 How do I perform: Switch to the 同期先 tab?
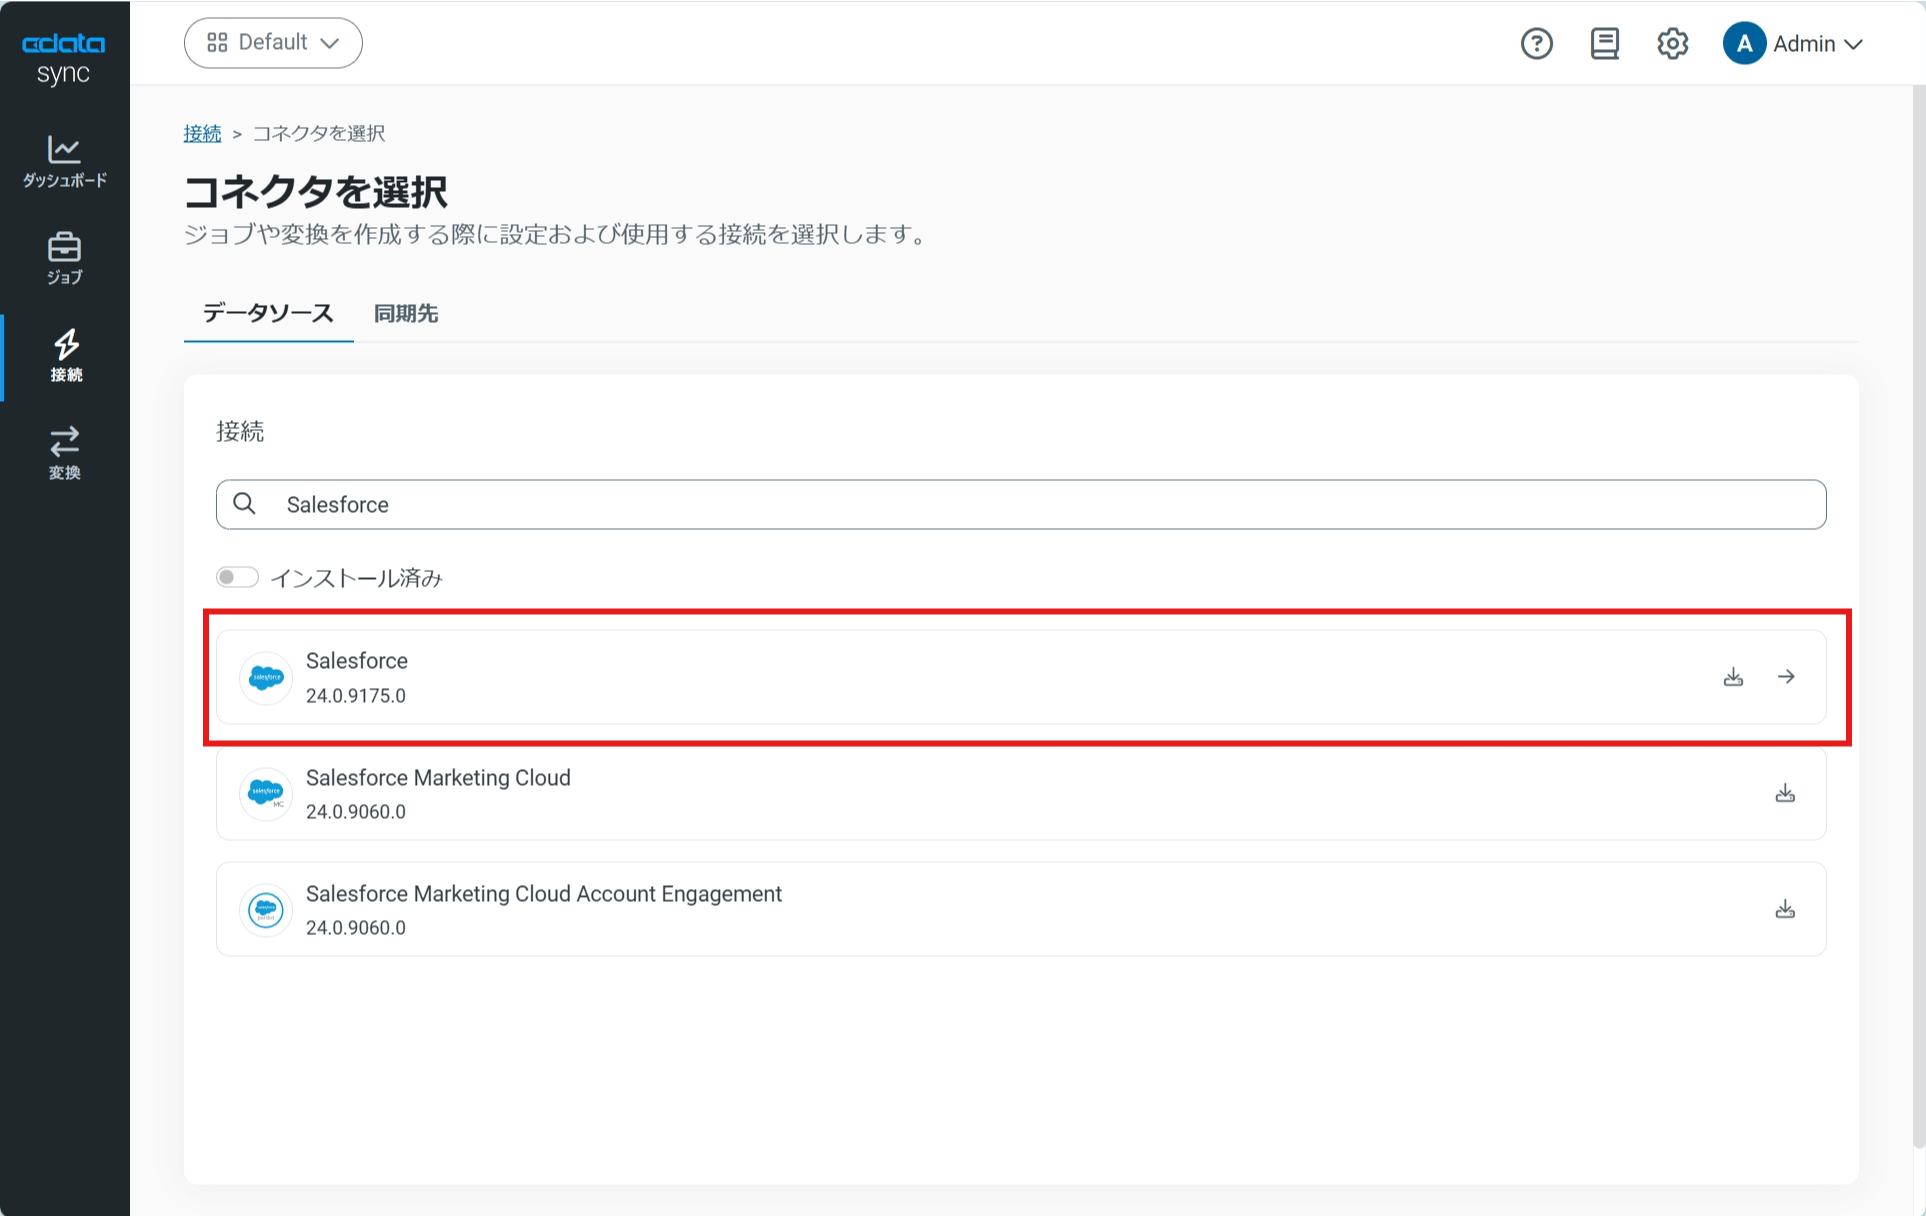[x=406, y=314]
